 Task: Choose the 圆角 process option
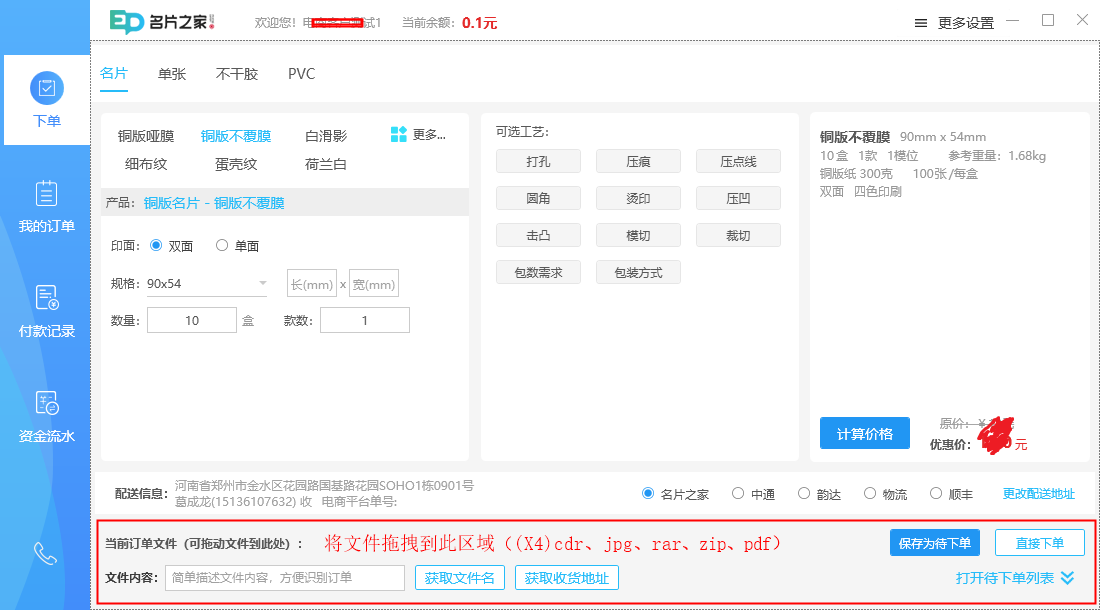click(x=538, y=198)
